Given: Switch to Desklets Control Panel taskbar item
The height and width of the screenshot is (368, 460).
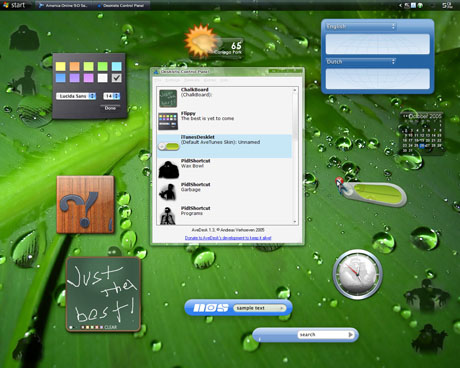Looking at the screenshot, I should 121,5.
